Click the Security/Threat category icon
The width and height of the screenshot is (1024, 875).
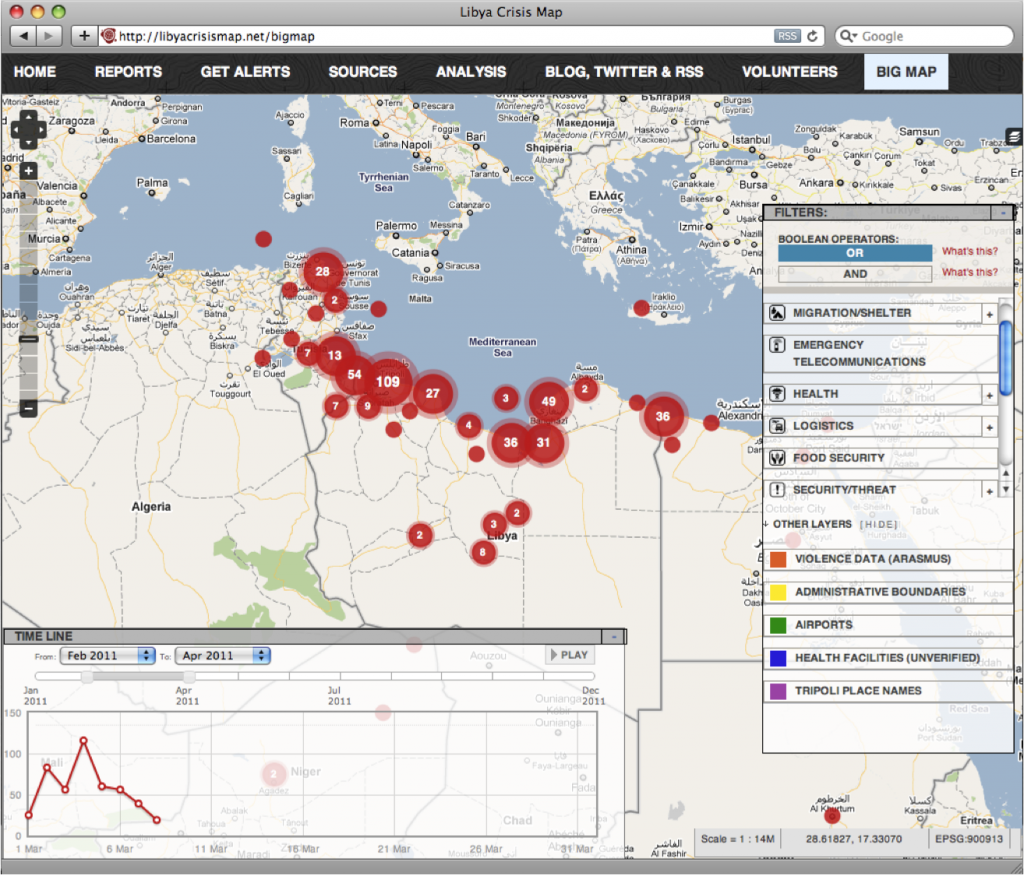(776, 490)
